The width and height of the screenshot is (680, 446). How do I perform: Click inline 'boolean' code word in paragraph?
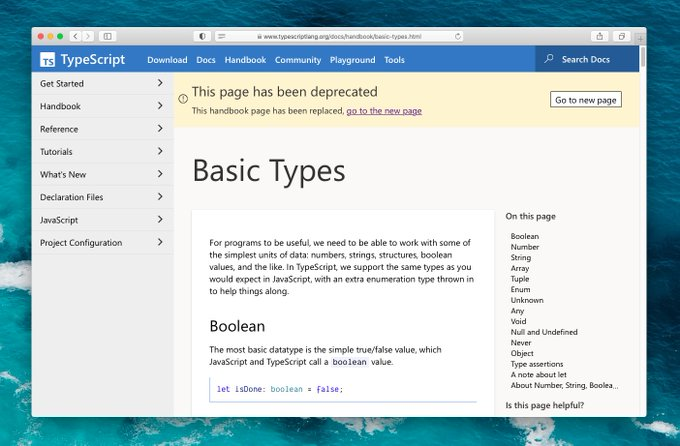point(350,362)
